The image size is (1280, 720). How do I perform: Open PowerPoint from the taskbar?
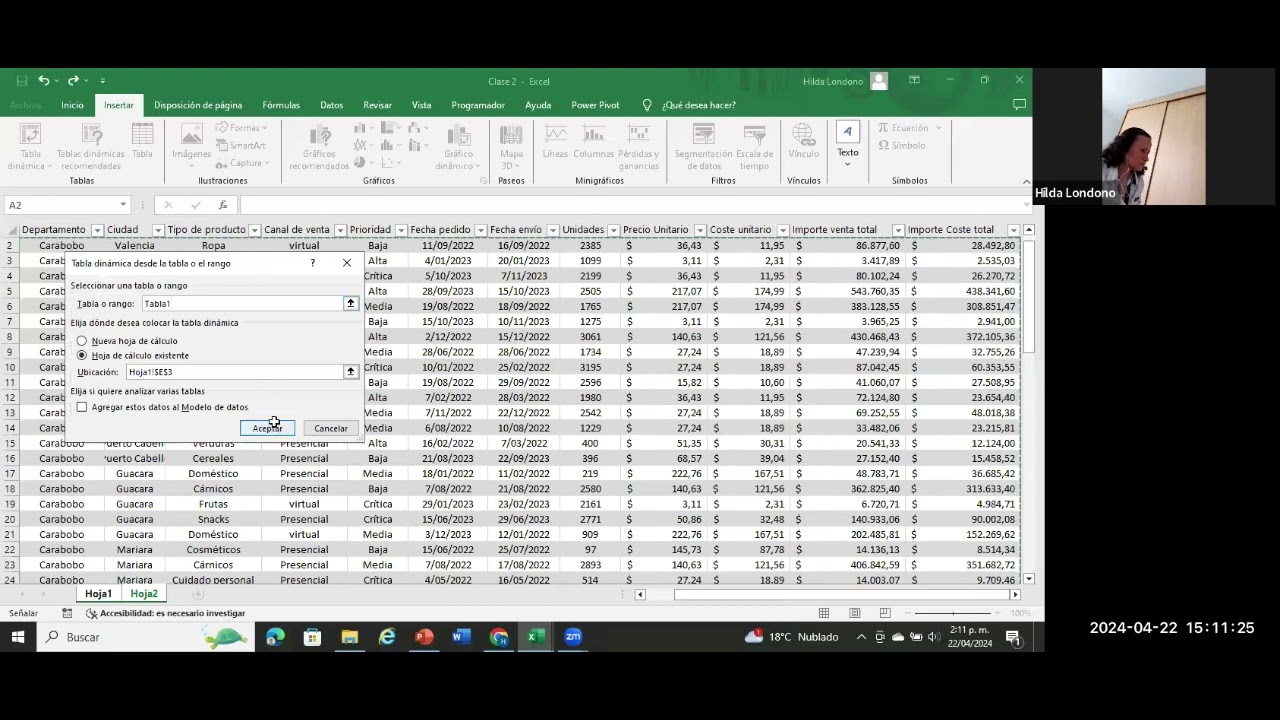tap(424, 637)
